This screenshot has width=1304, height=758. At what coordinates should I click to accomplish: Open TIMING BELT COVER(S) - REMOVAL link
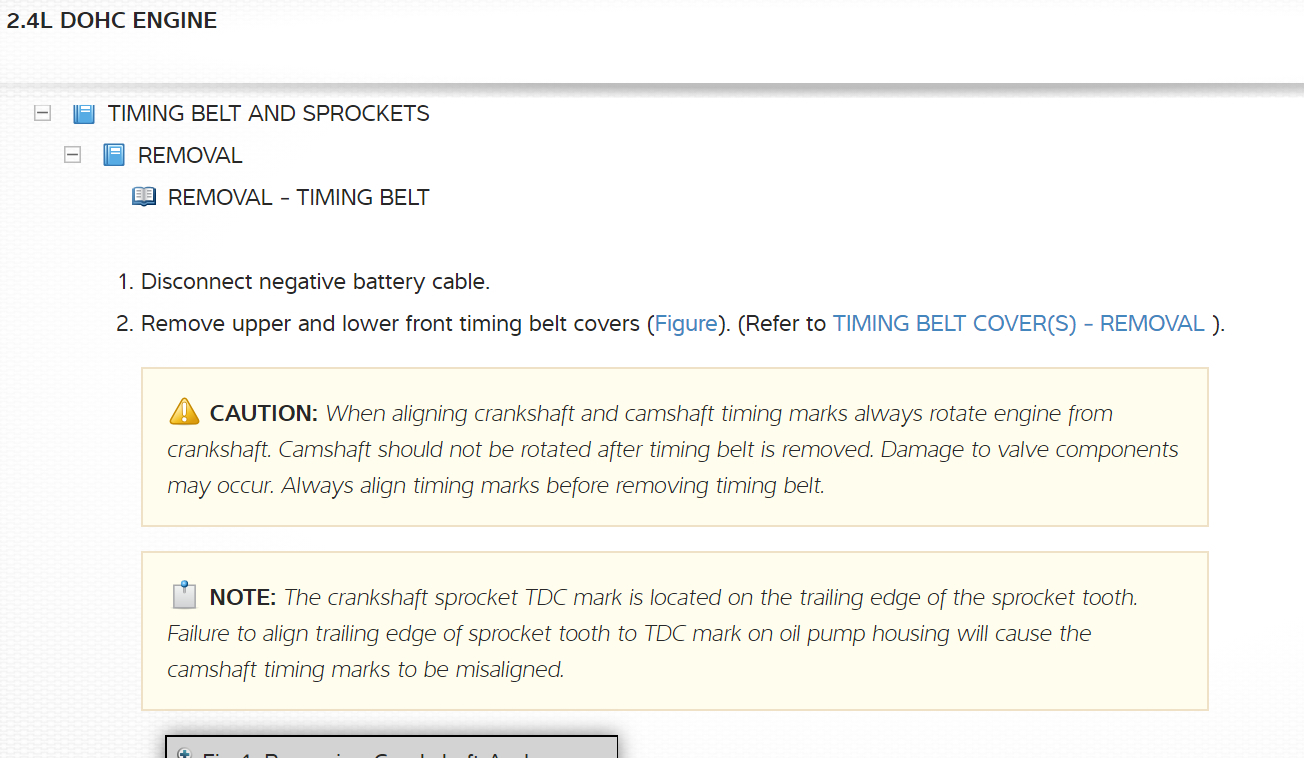tap(1018, 324)
